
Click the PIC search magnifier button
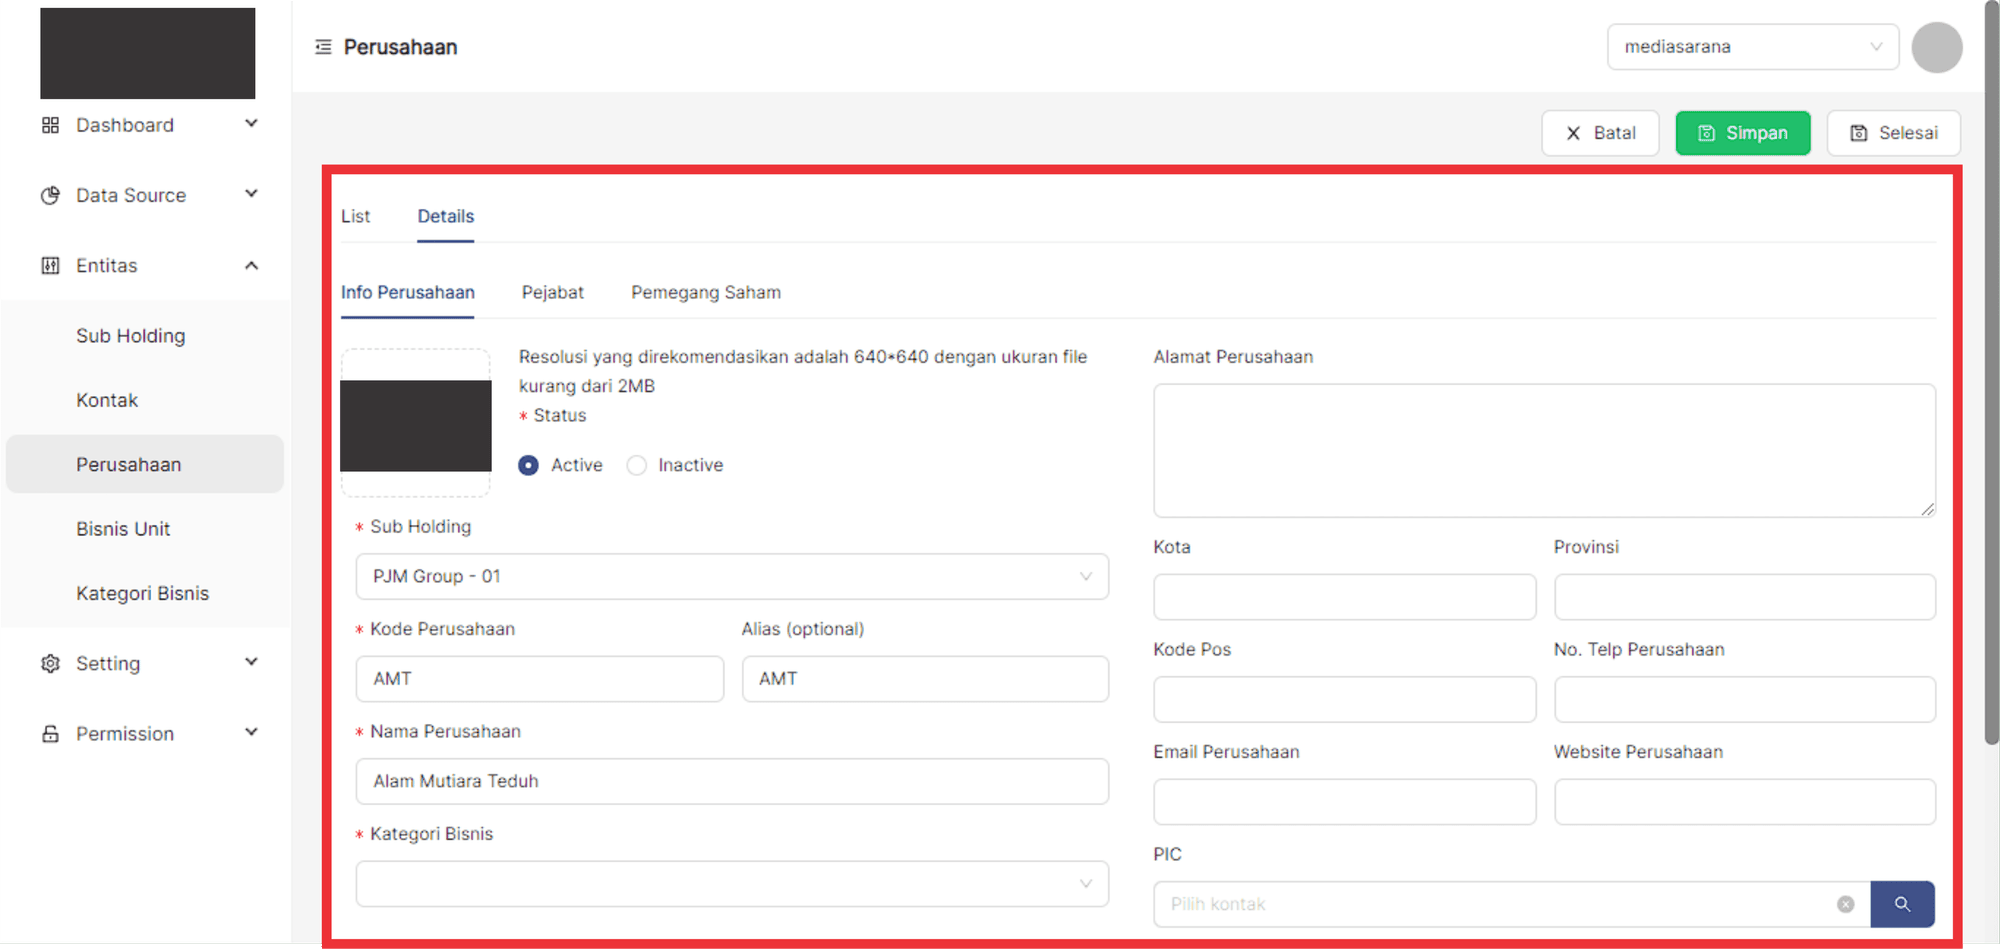(x=1902, y=904)
